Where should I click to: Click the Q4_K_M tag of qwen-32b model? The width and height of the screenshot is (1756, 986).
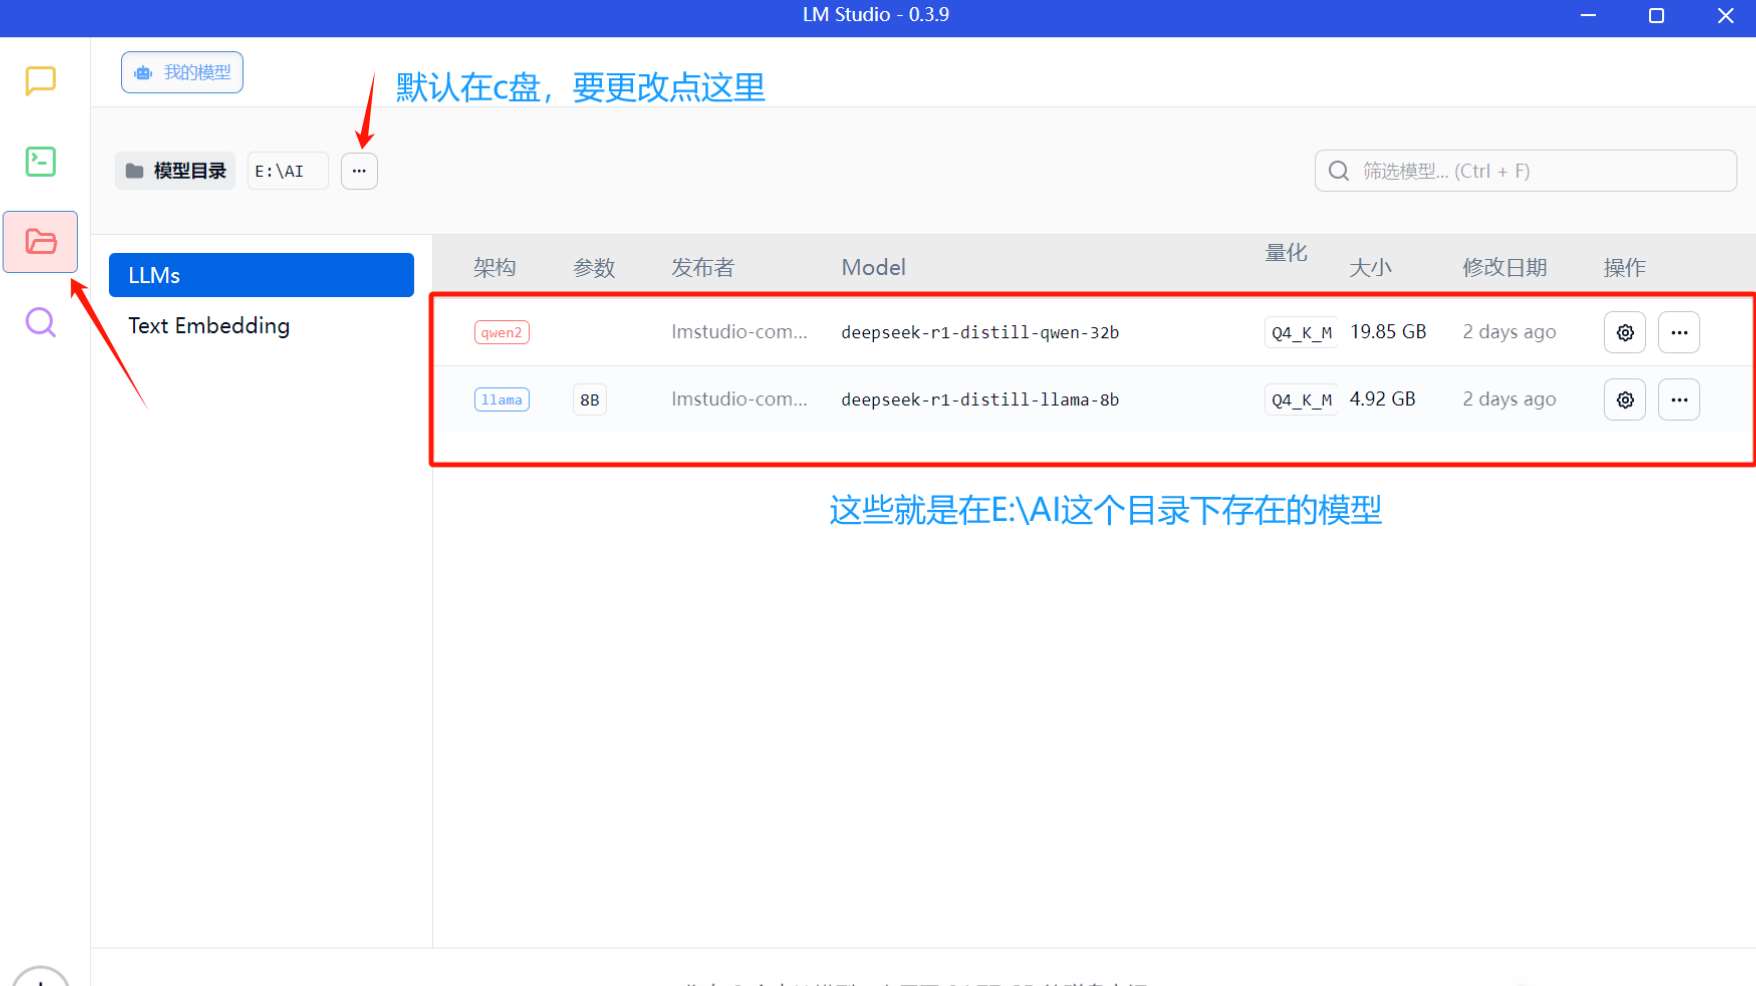(1301, 333)
